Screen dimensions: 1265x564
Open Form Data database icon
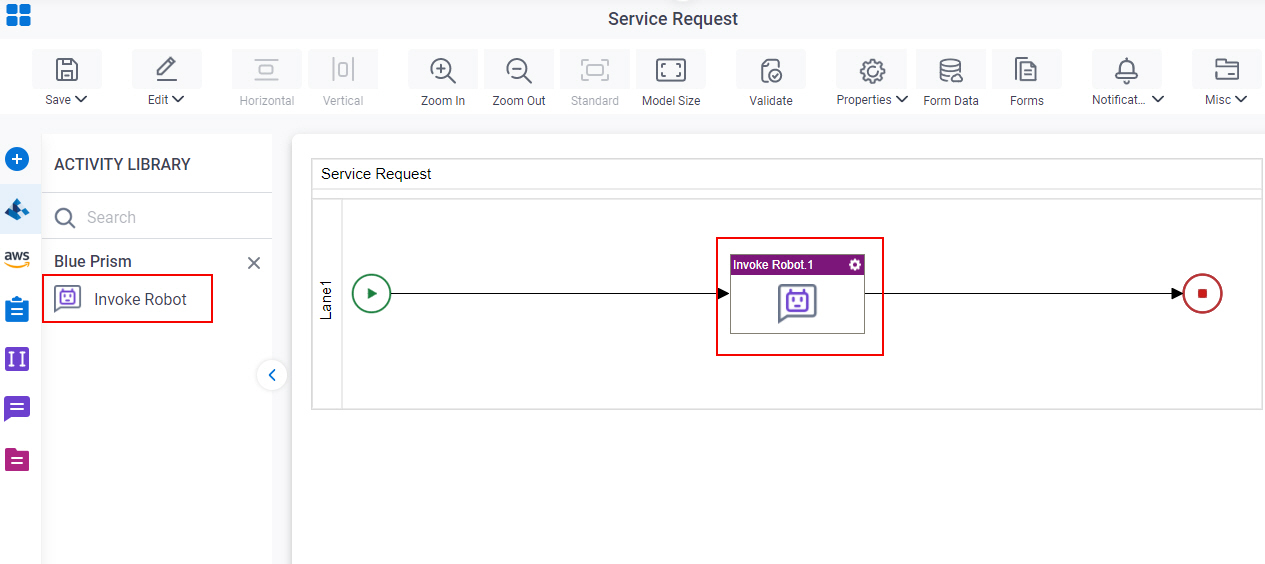(951, 70)
